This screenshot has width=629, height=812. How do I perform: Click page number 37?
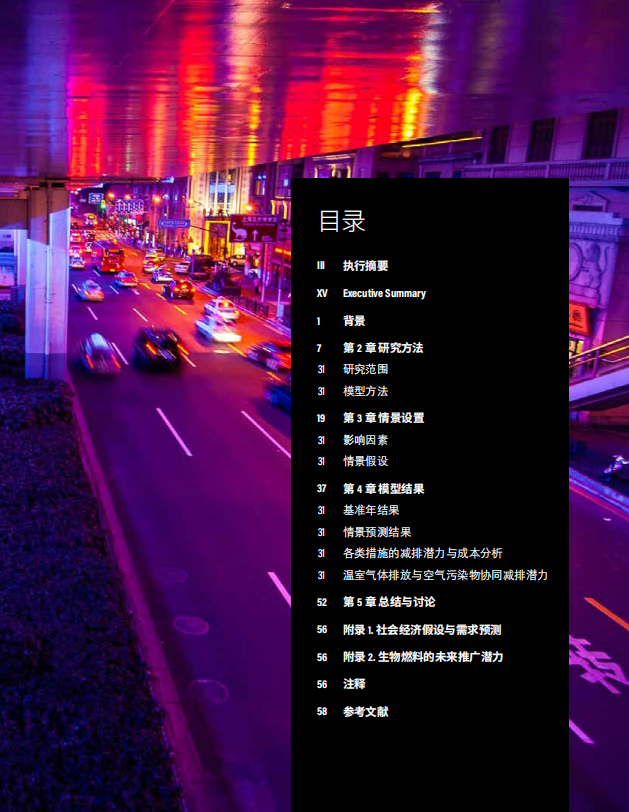(x=321, y=488)
